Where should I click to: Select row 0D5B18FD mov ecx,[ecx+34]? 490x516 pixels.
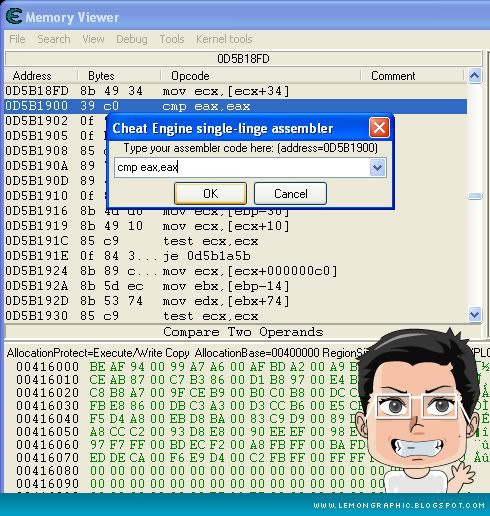coord(236,91)
